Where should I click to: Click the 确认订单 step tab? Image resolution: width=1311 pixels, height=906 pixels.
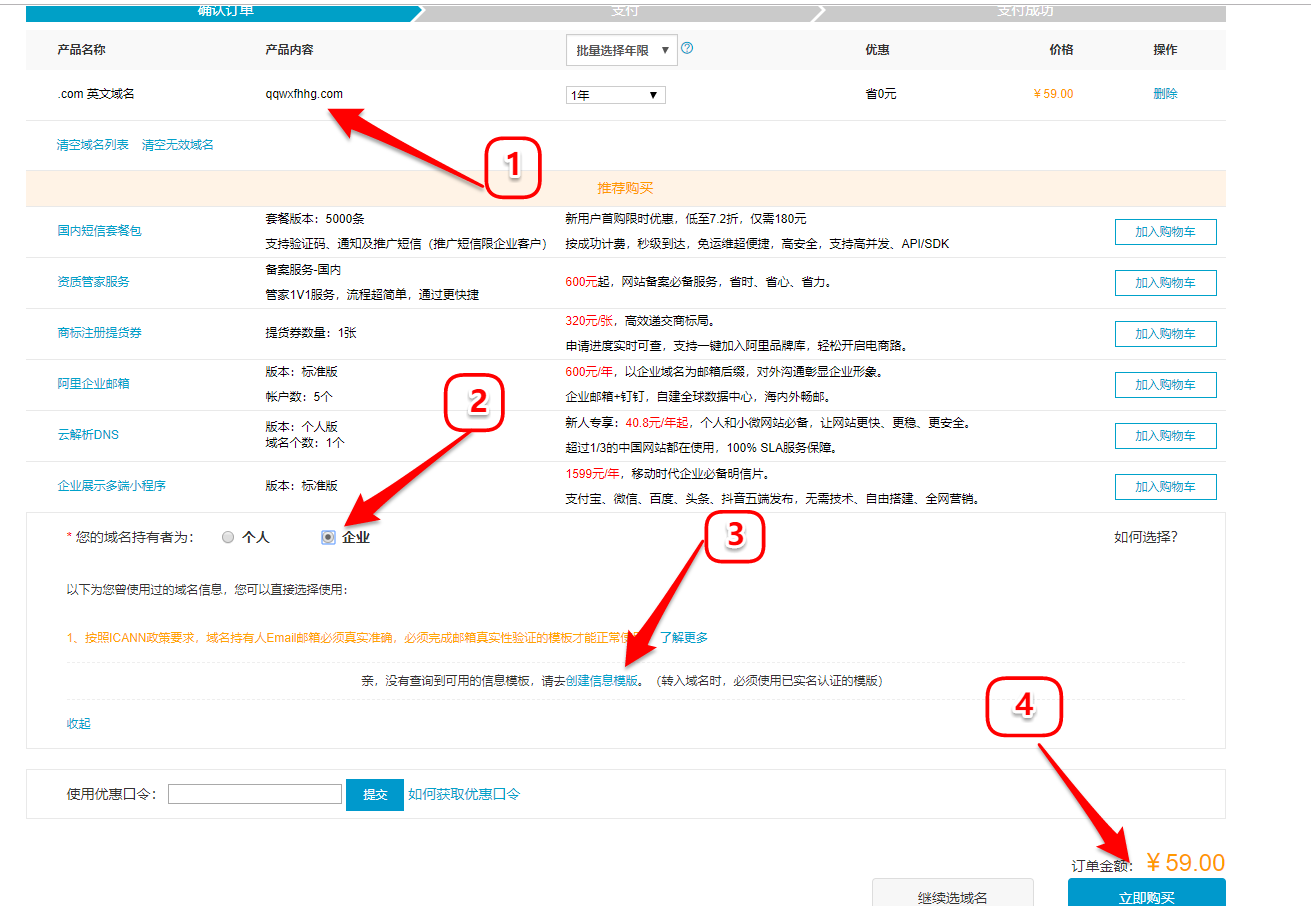[226, 12]
